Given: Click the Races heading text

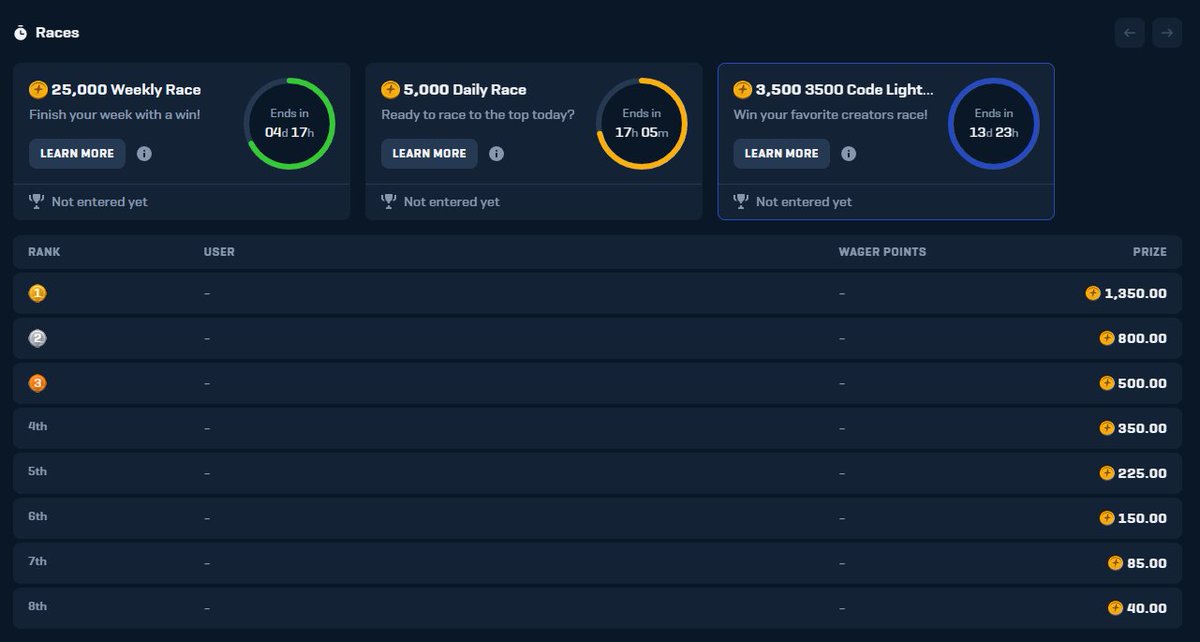Looking at the screenshot, I should pyautogui.click(x=57, y=33).
